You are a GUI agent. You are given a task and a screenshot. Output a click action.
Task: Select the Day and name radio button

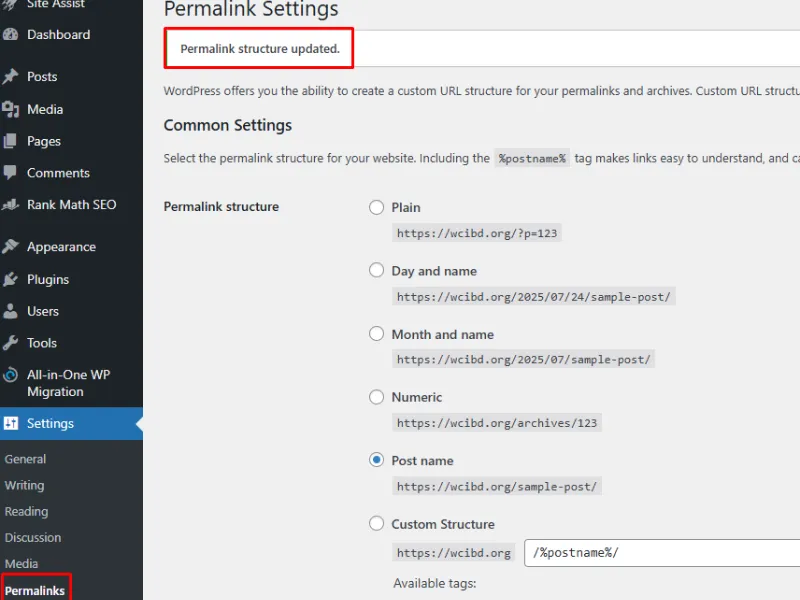point(377,270)
